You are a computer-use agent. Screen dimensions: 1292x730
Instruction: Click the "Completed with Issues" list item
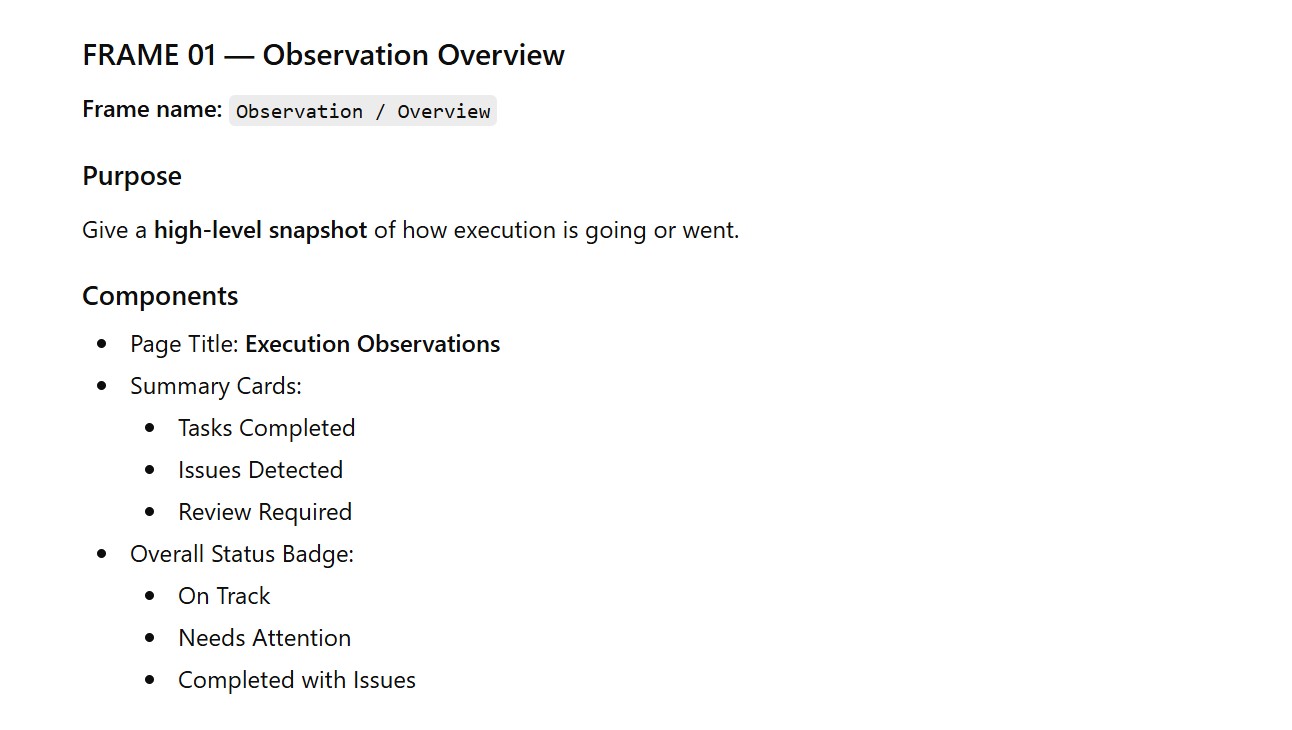296,680
